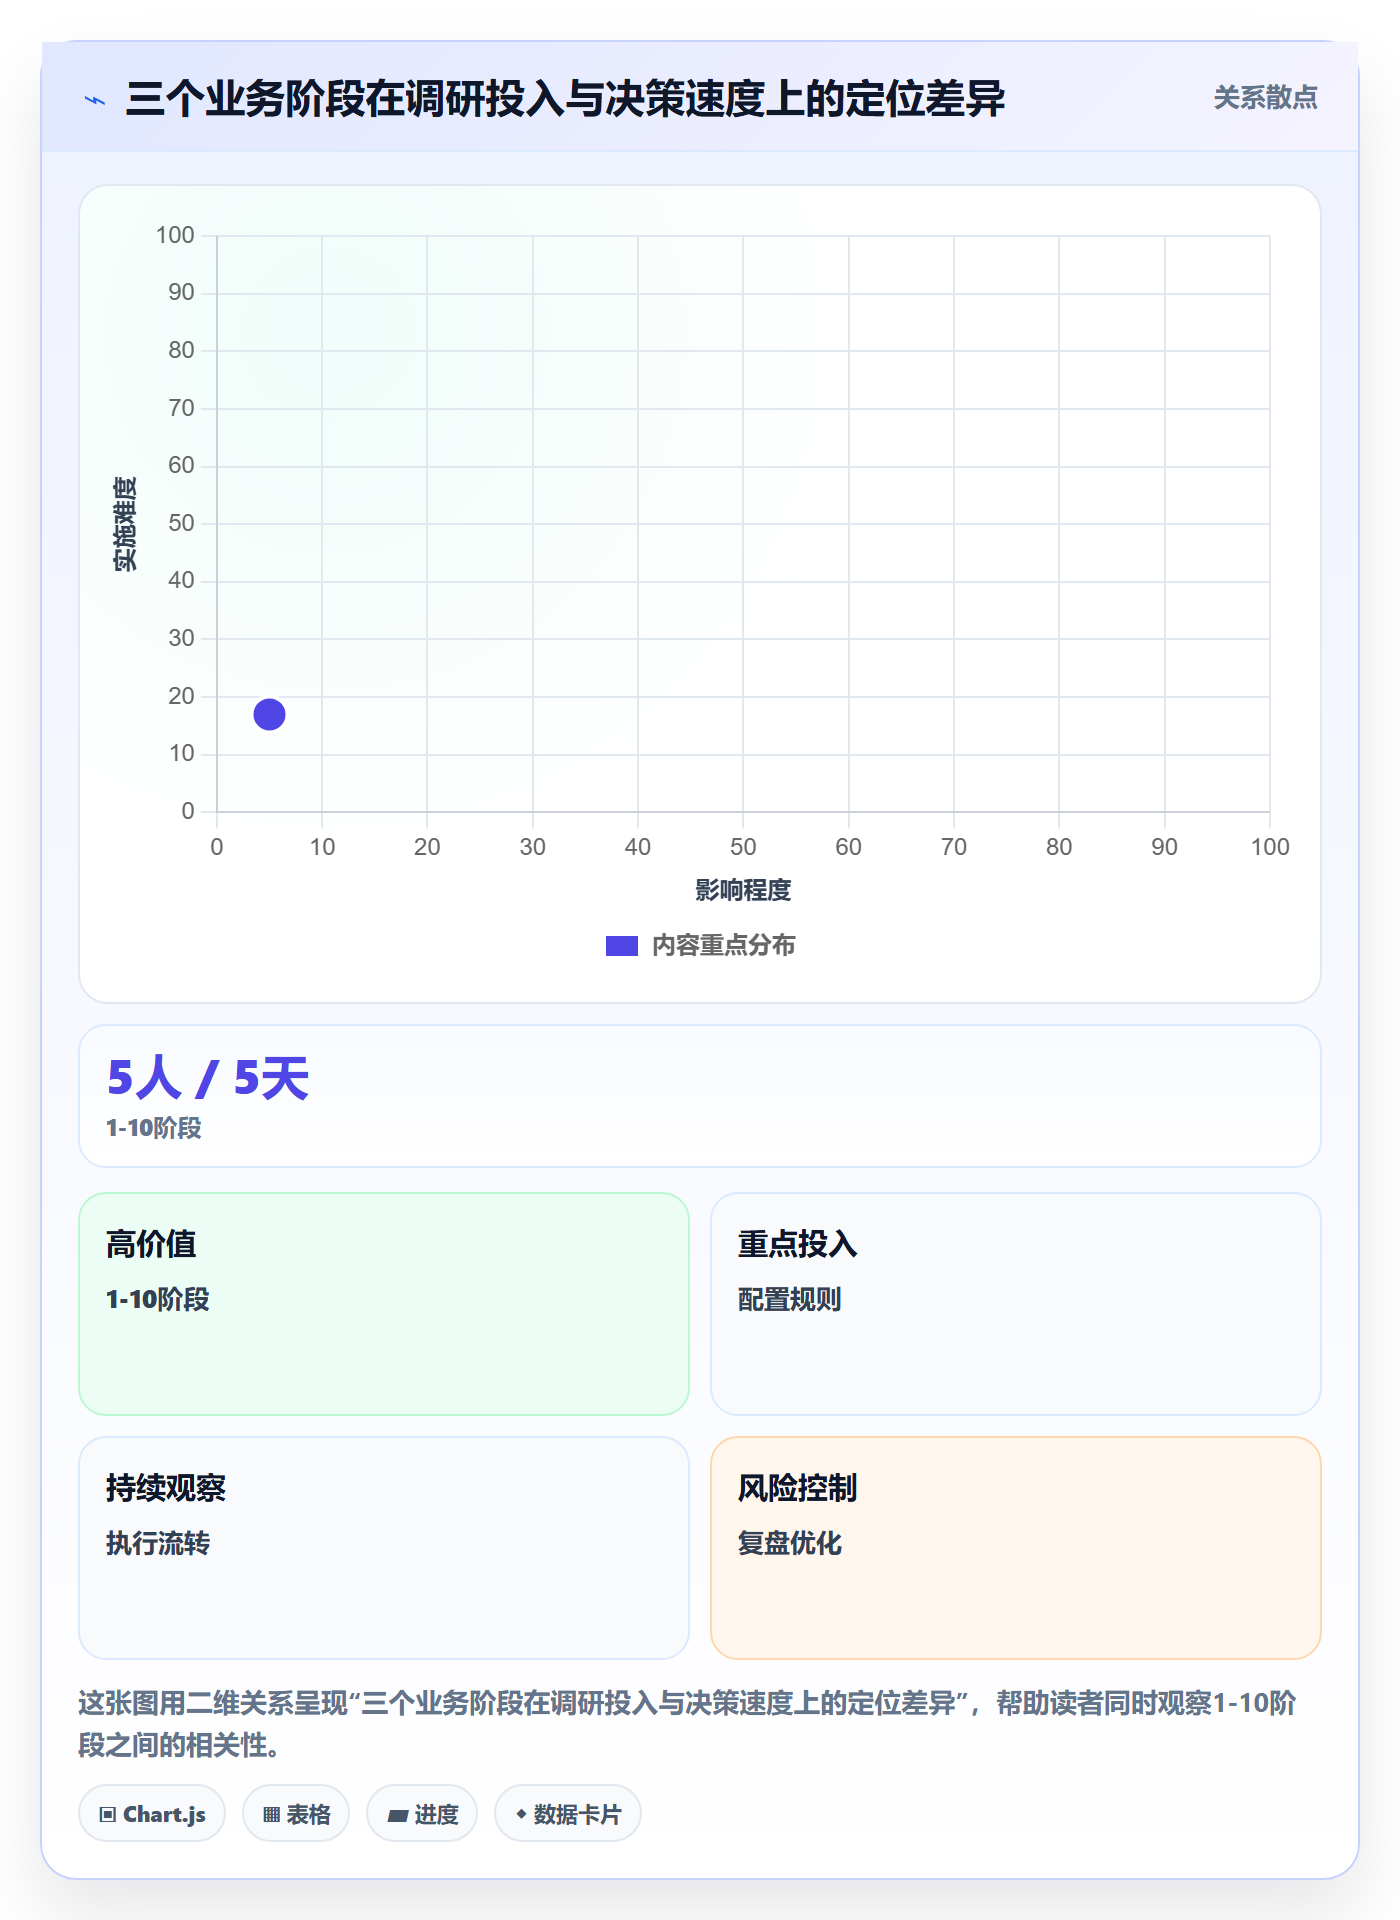Click the chart title heading text
1400x1920 pixels.
point(565,99)
